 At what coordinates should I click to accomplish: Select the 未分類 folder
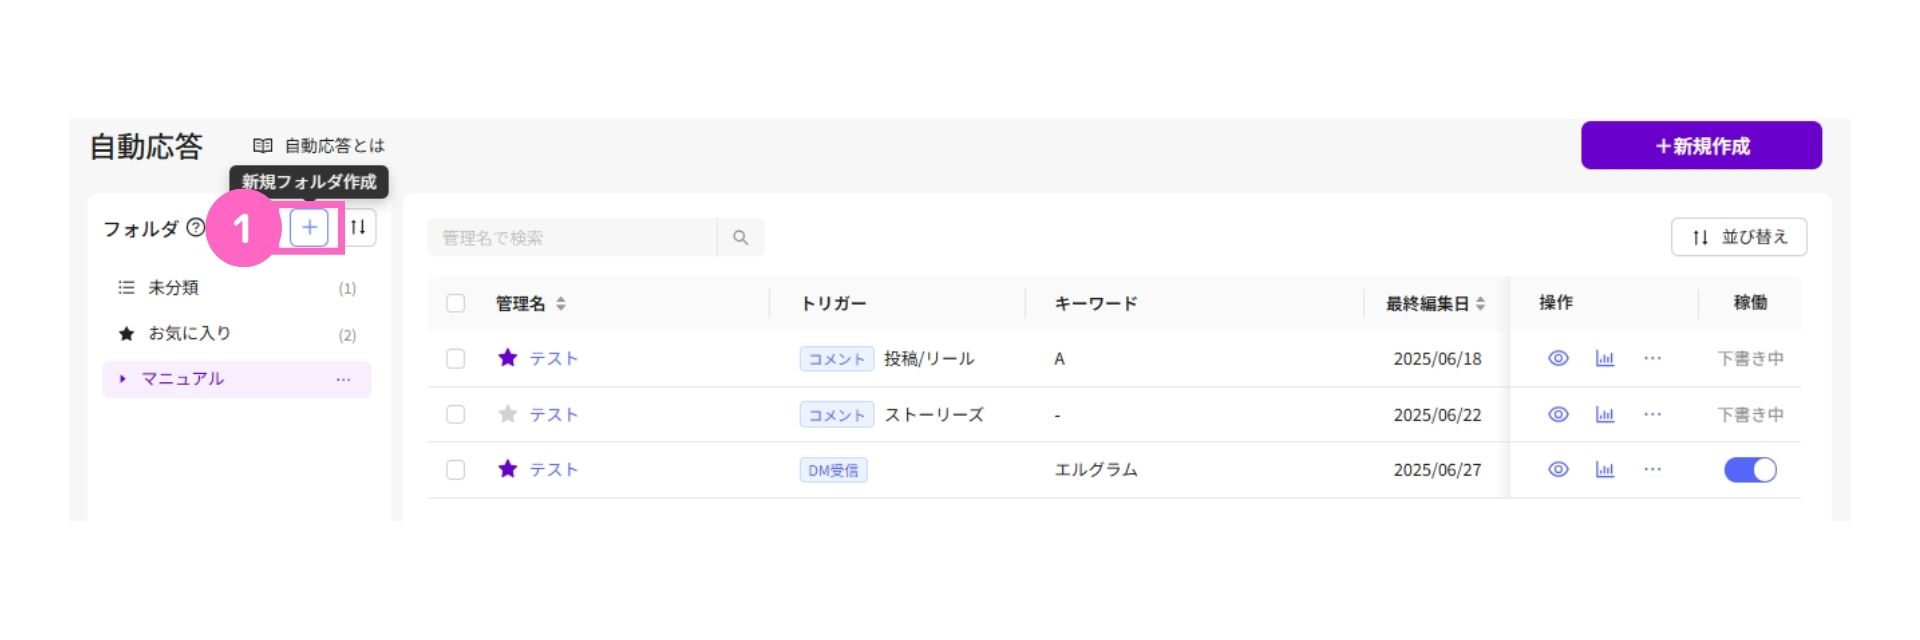(173, 288)
